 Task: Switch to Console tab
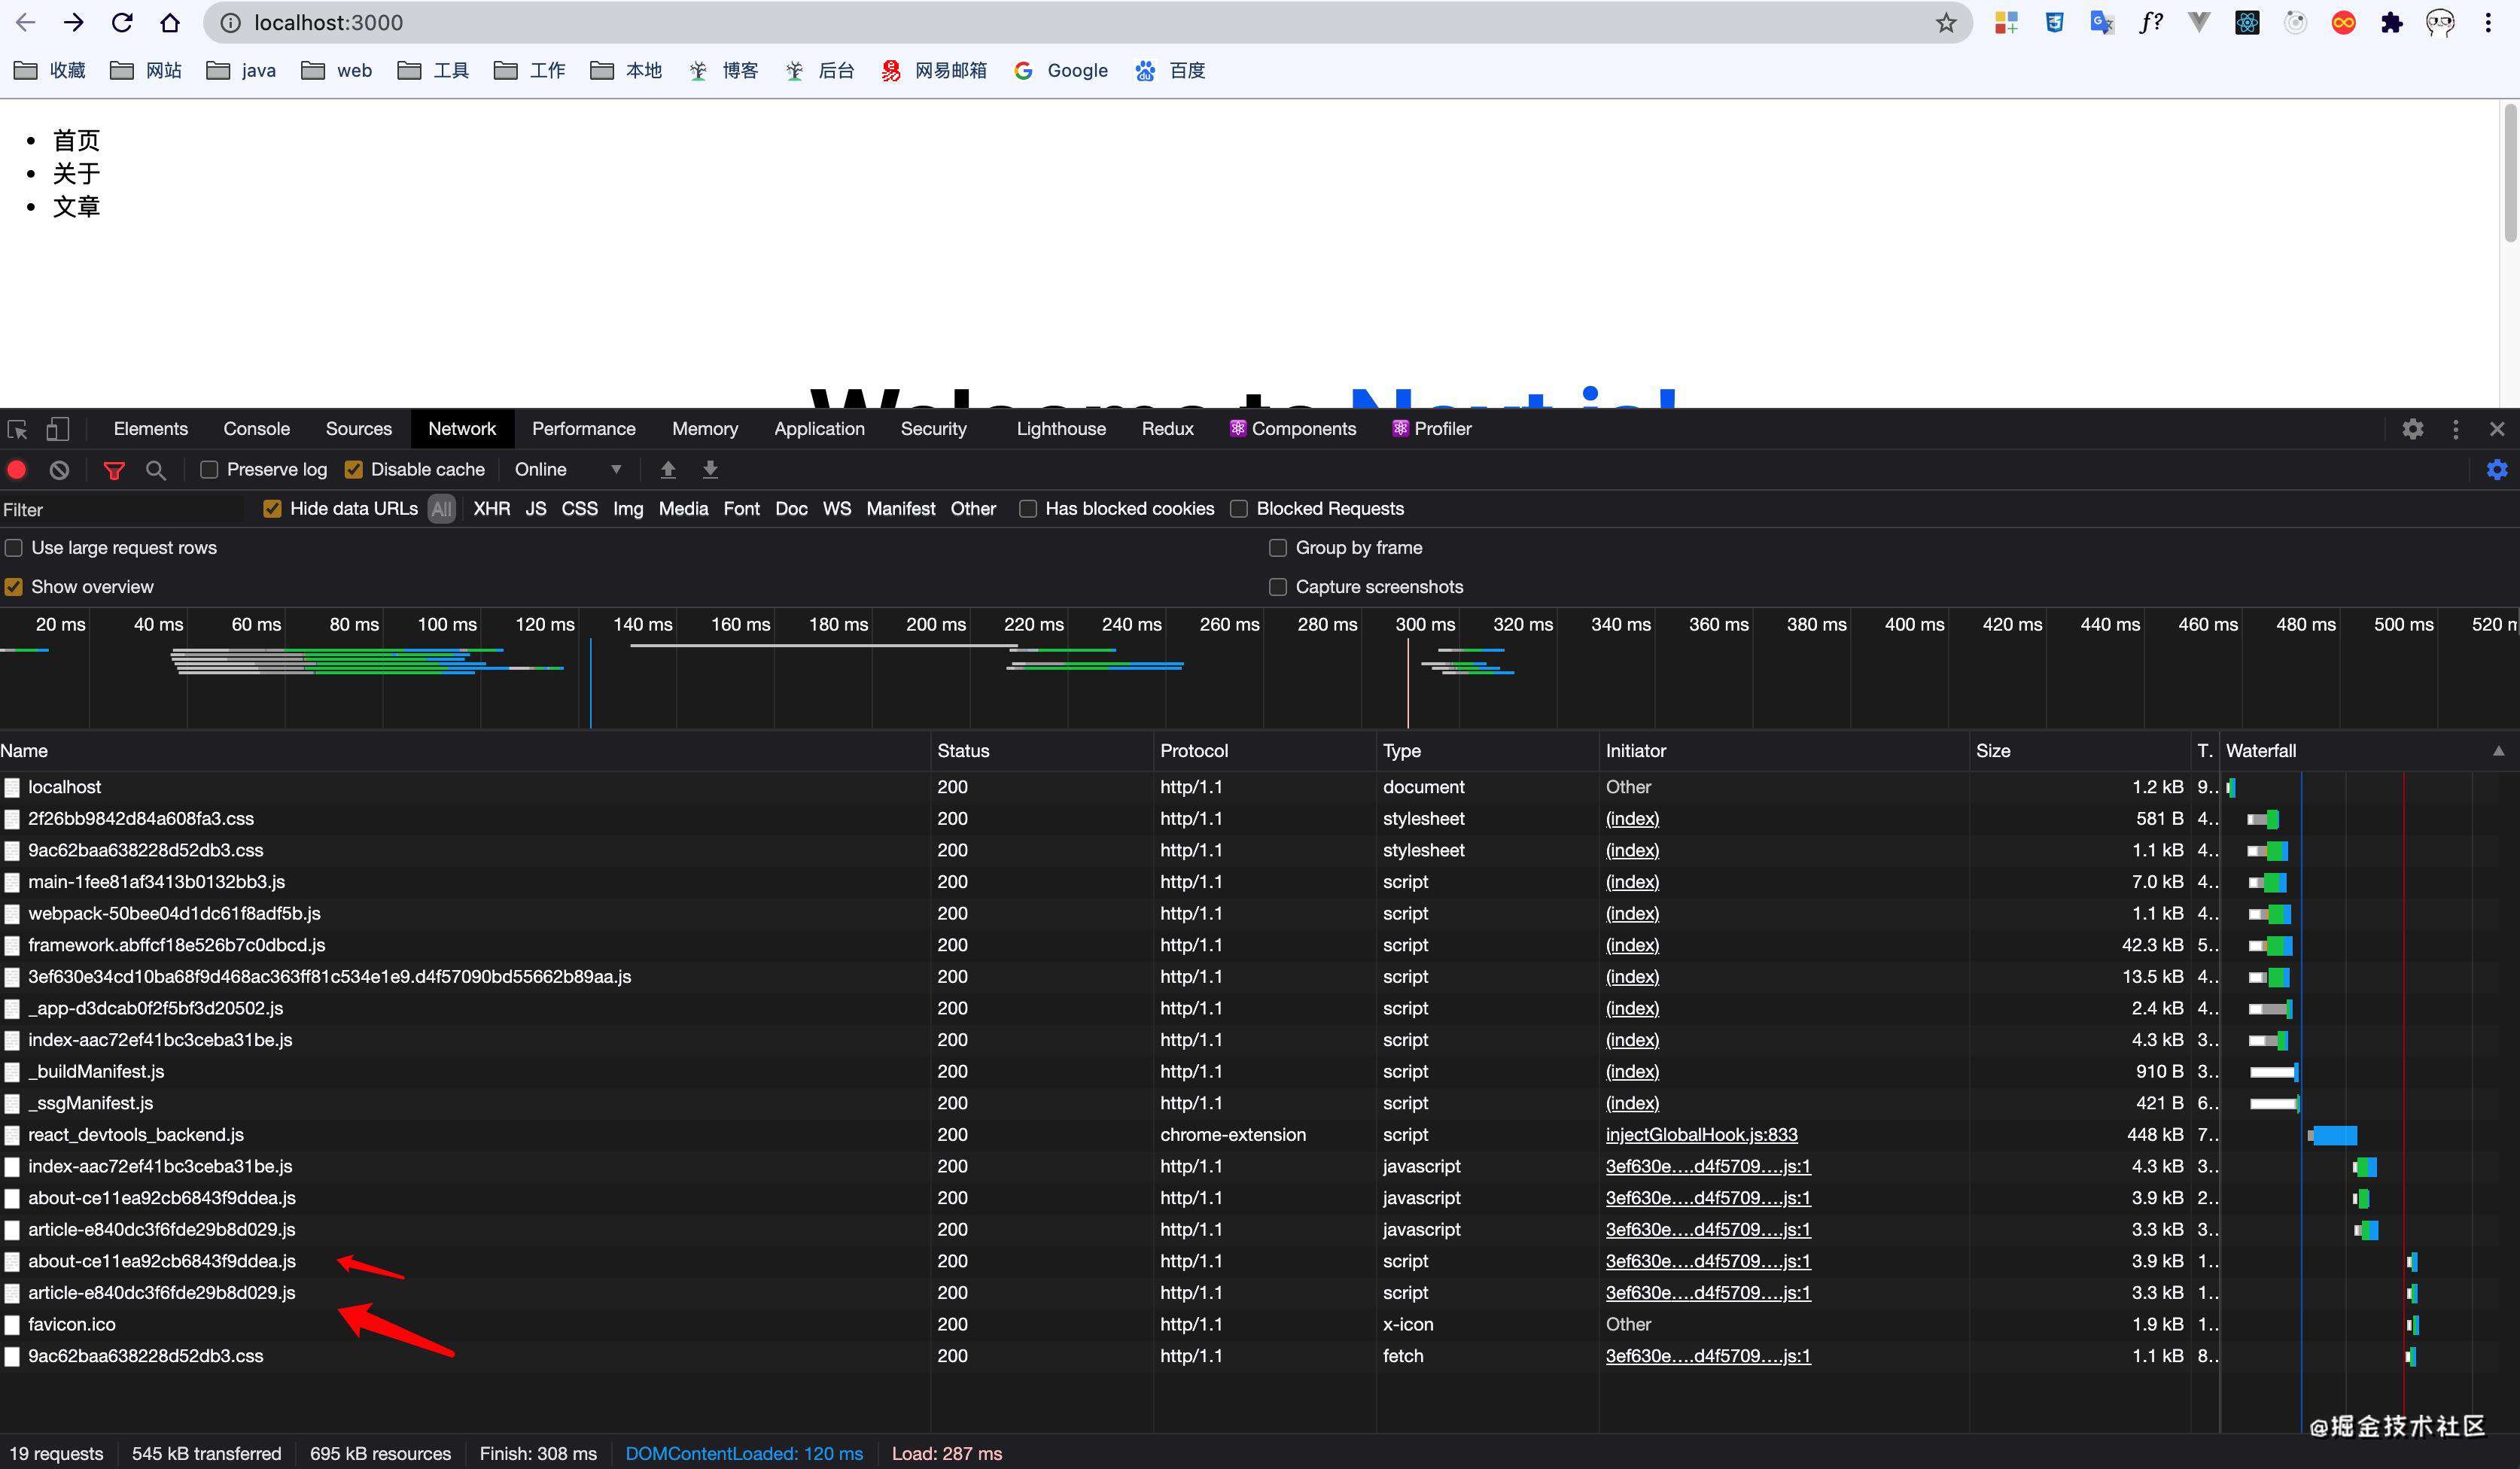[257, 429]
